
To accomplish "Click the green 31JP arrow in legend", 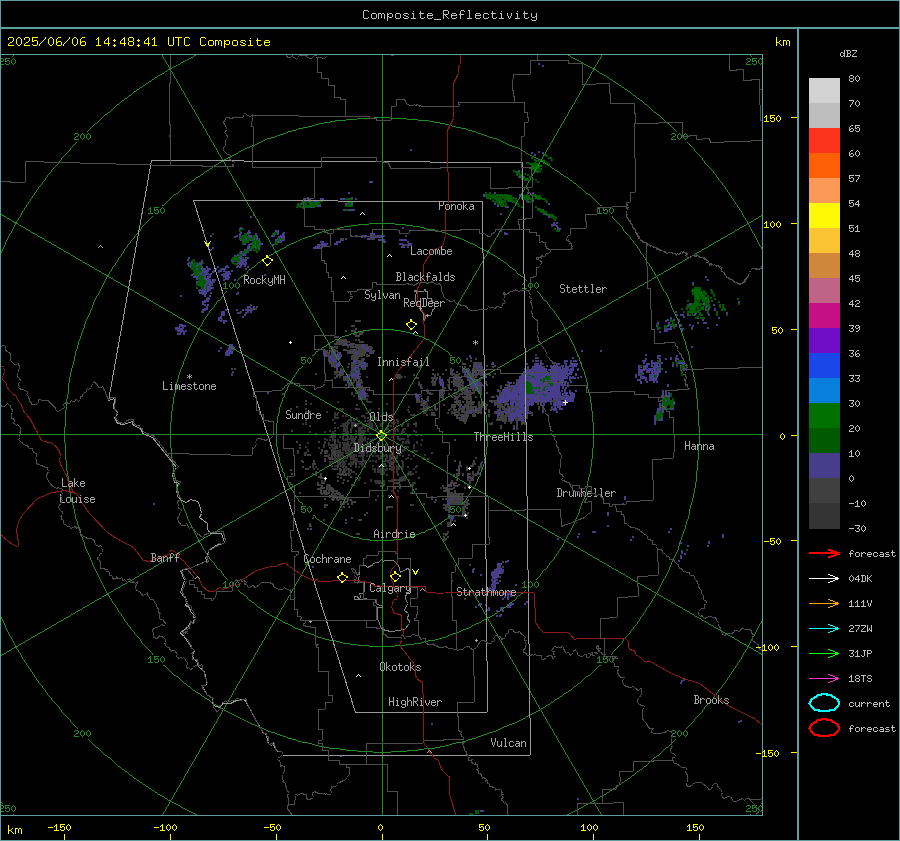I will pyautogui.click(x=824, y=653).
